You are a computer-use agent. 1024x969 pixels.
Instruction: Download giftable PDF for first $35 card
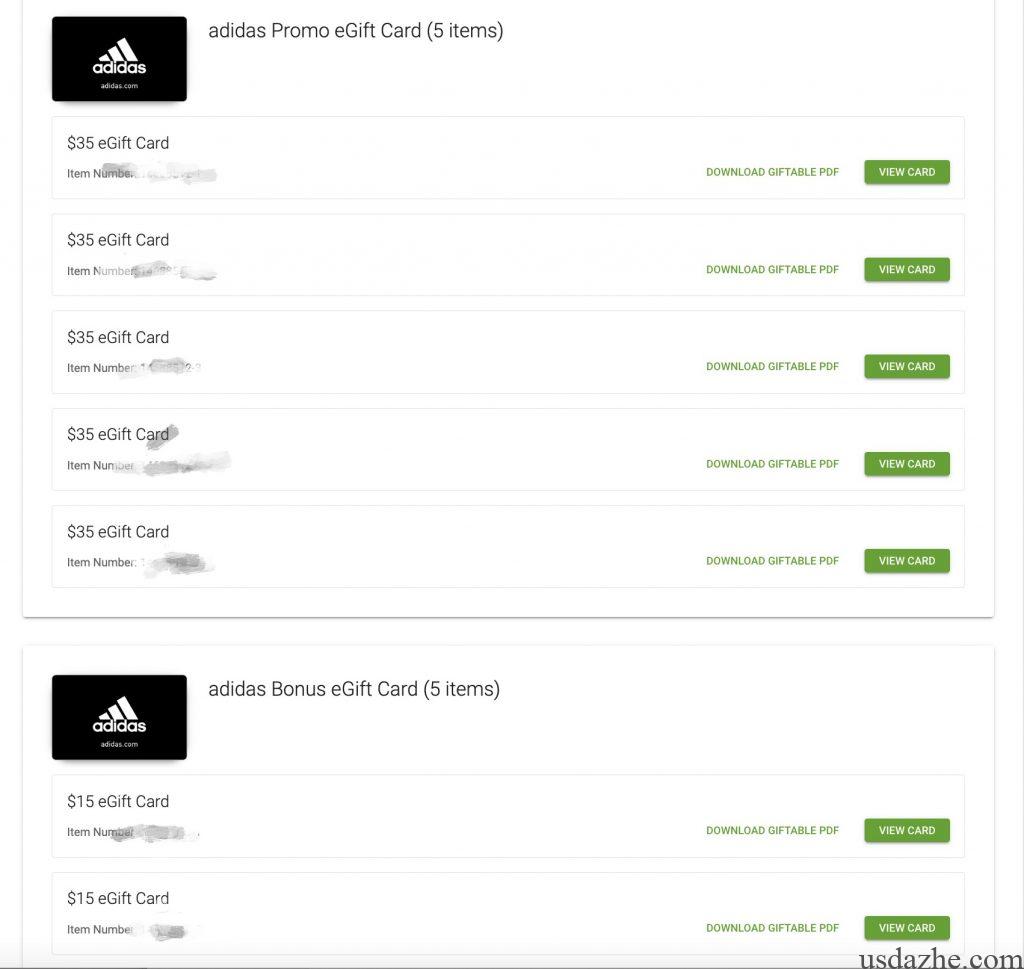[x=772, y=172]
